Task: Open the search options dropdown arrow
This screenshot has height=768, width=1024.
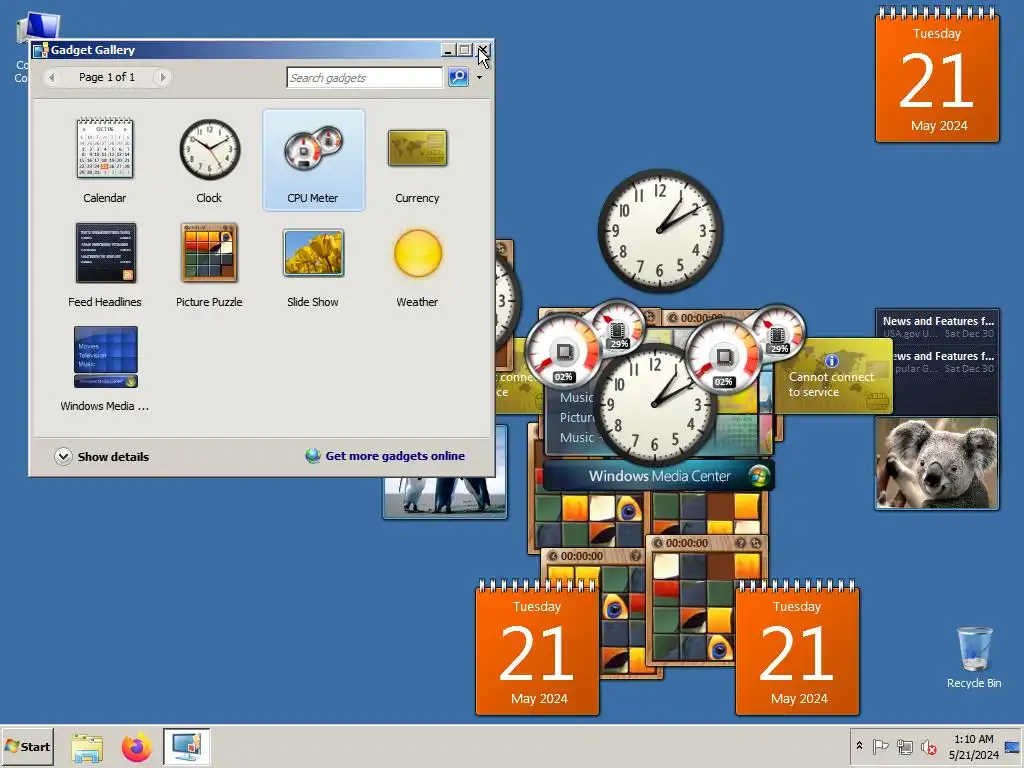Action: coord(479,77)
